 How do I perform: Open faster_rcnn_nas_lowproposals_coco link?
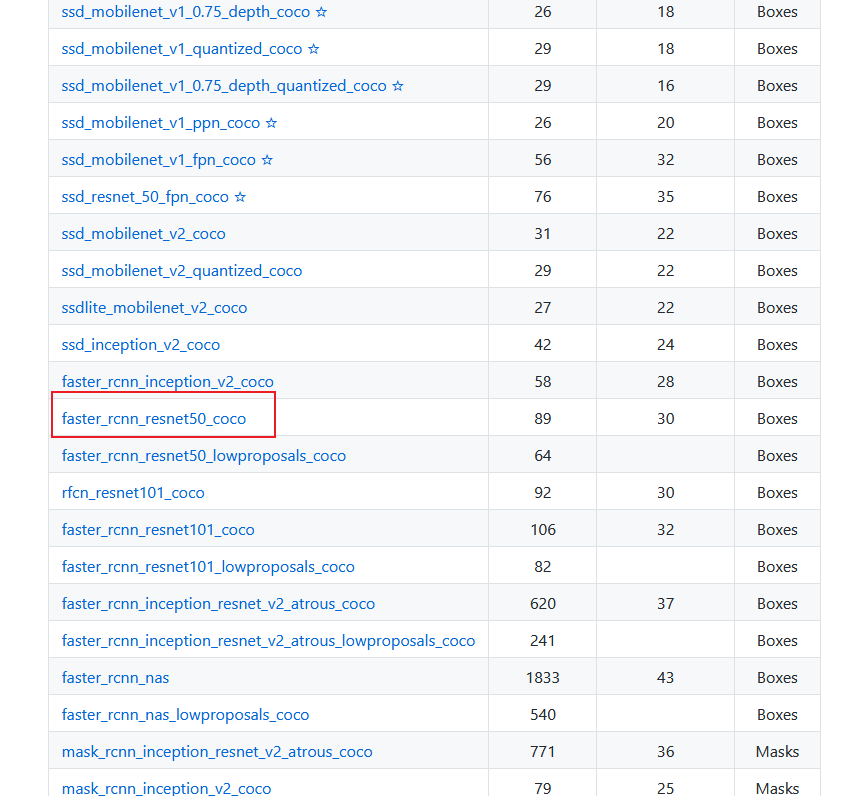(185, 715)
